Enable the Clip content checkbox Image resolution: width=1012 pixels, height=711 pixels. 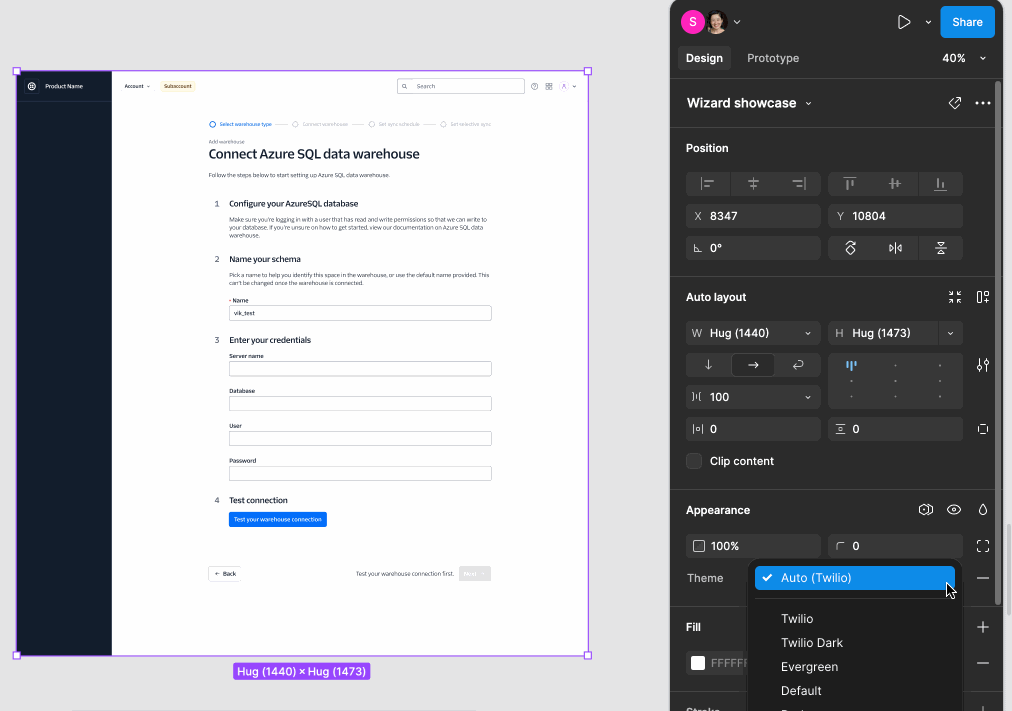tap(694, 461)
